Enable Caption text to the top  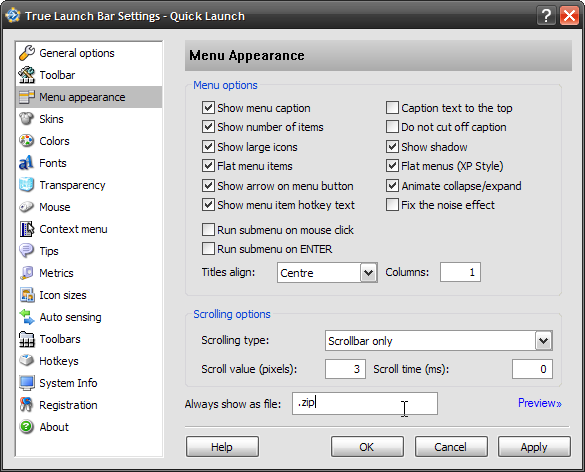click(392, 108)
